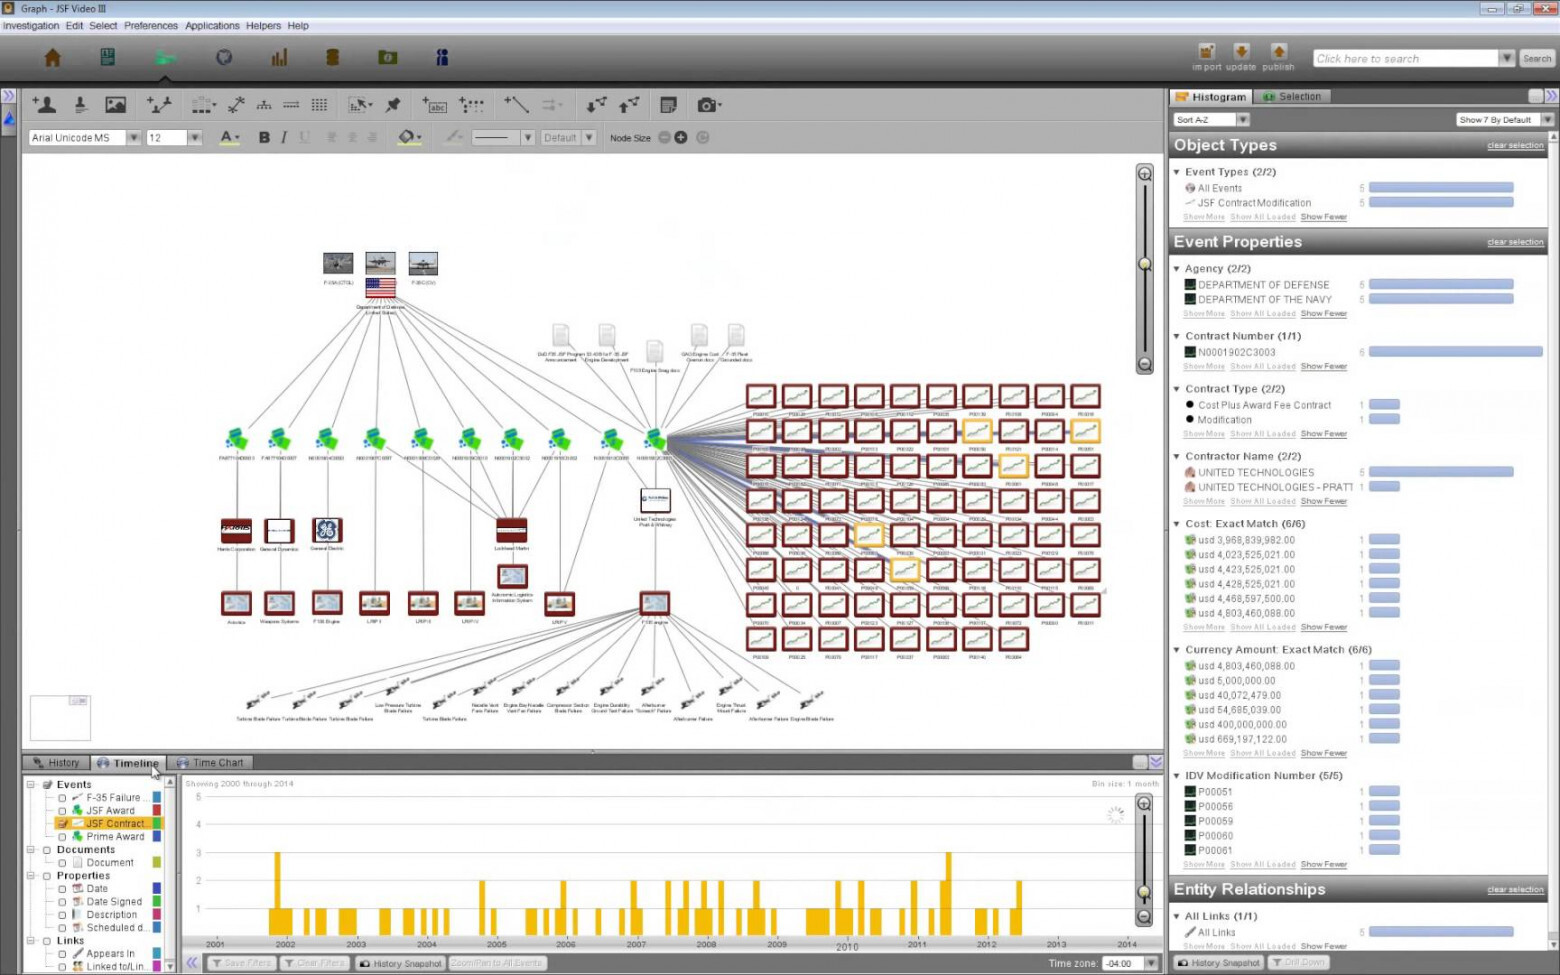The width and height of the screenshot is (1560, 975).
Task: Open the fill color bucket tool
Action: click(409, 138)
